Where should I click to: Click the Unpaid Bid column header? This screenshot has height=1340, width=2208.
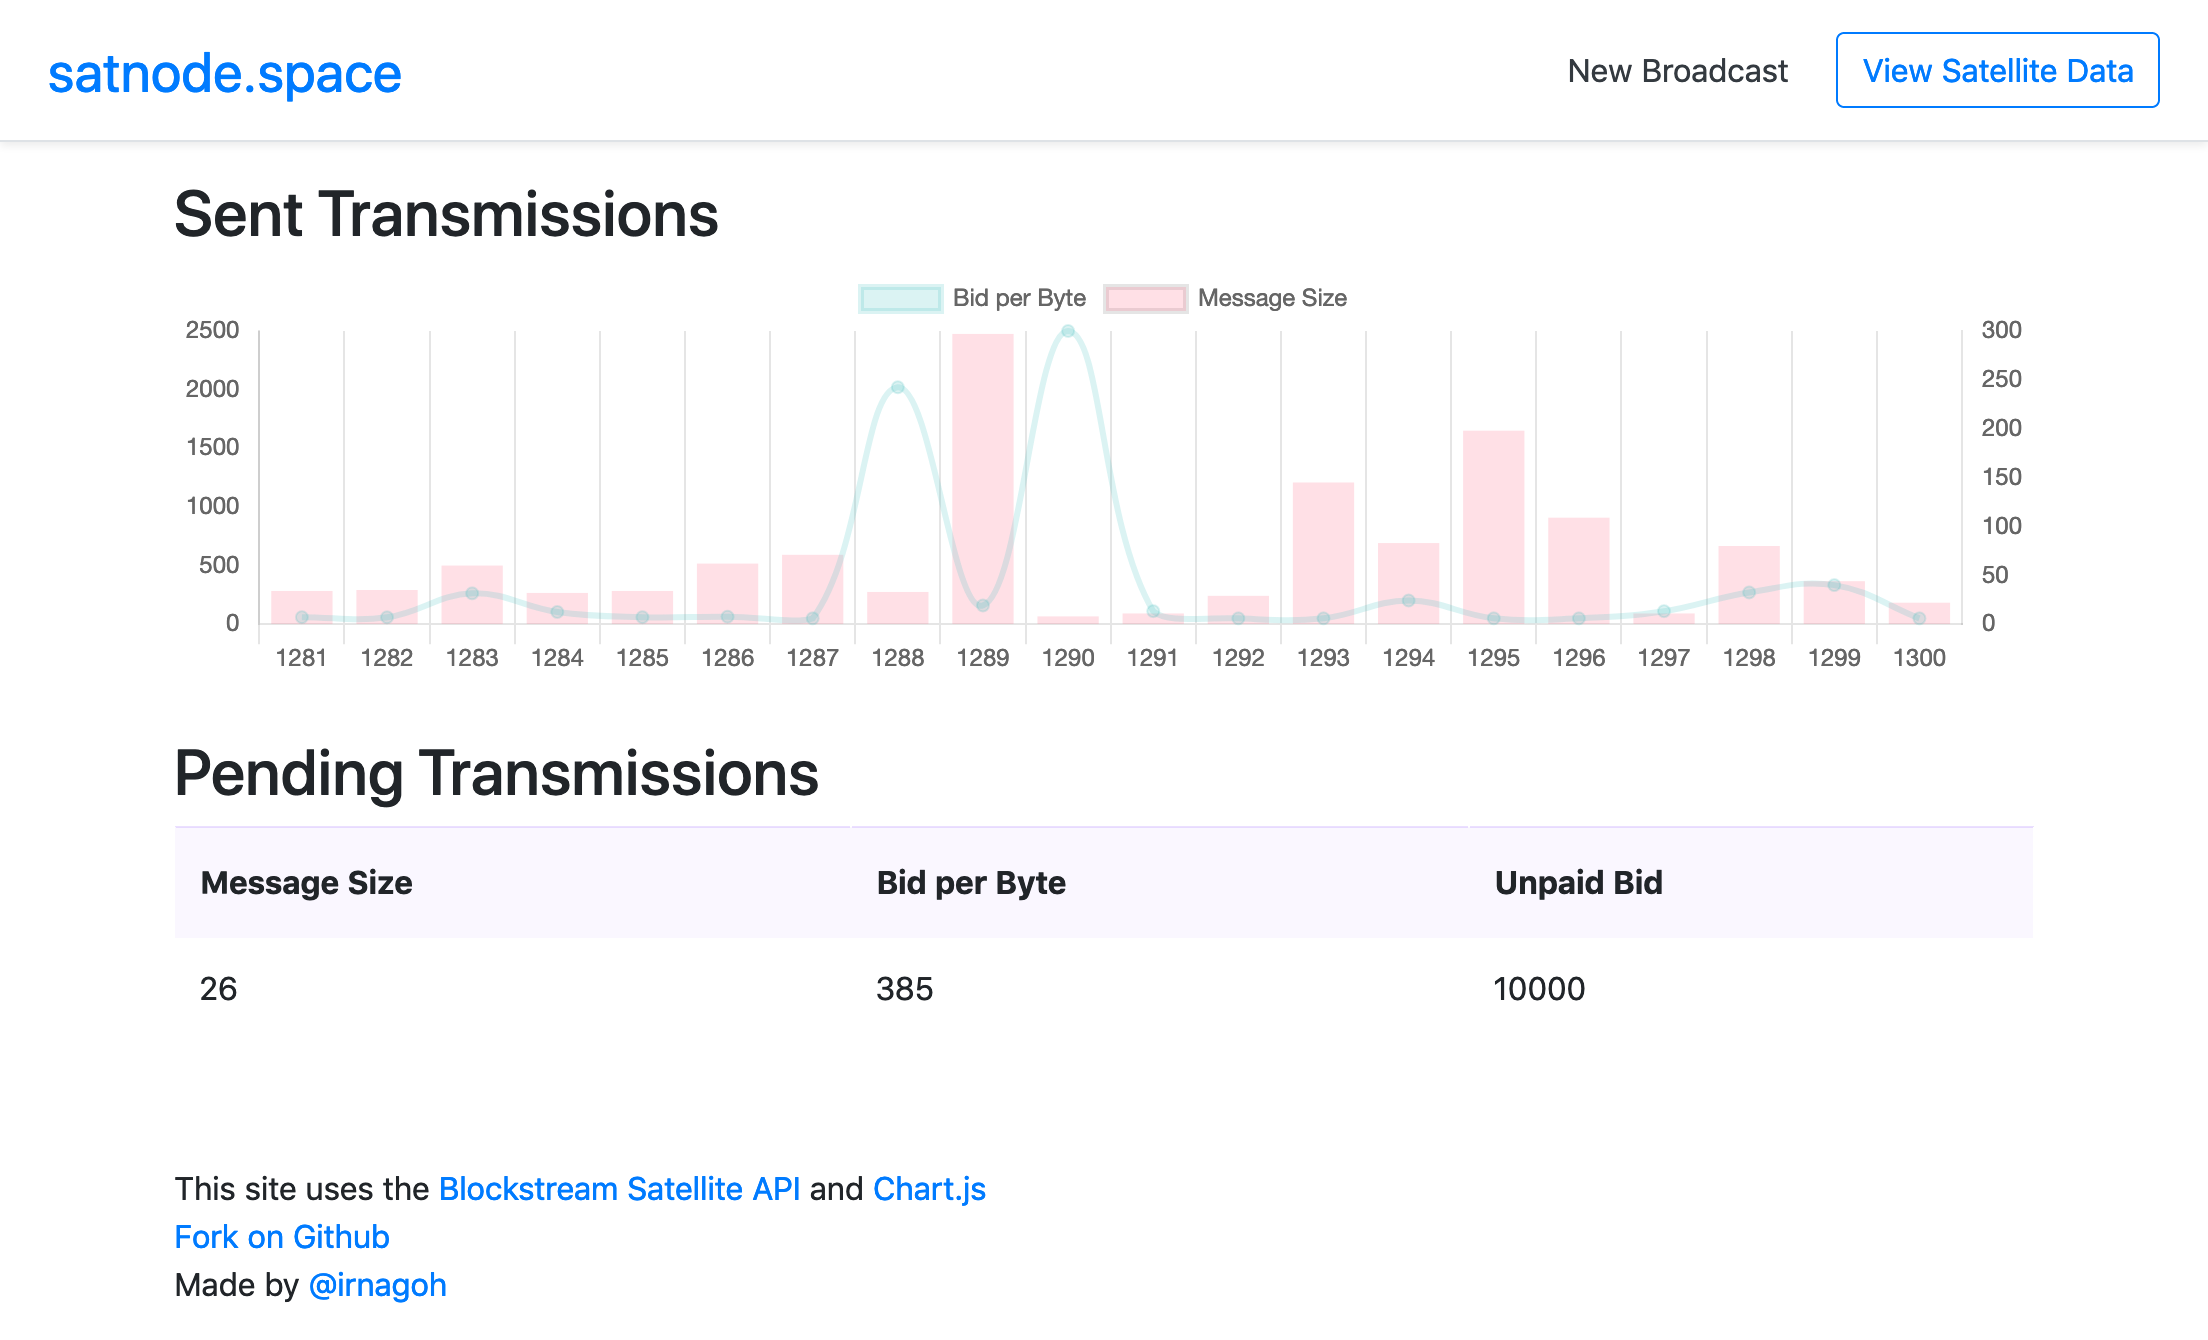(1578, 883)
